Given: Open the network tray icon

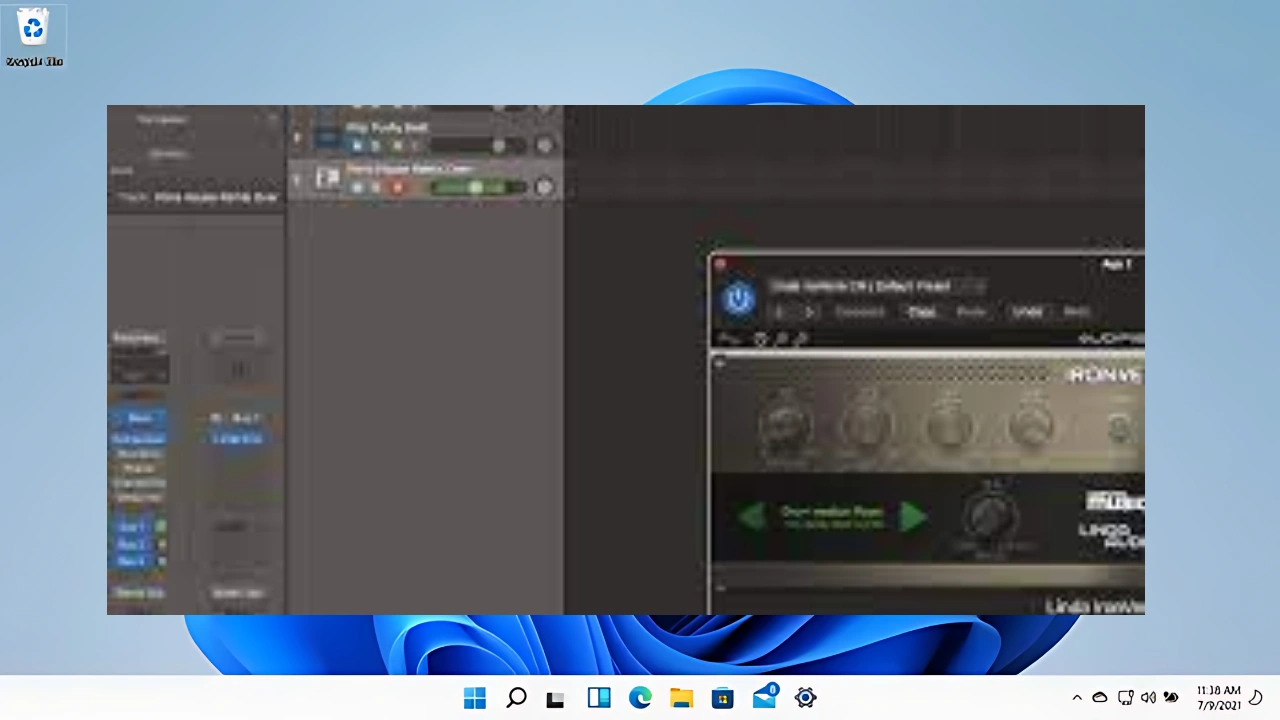Looking at the screenshot, I should pyautogui.click(x=1126, y=698).
